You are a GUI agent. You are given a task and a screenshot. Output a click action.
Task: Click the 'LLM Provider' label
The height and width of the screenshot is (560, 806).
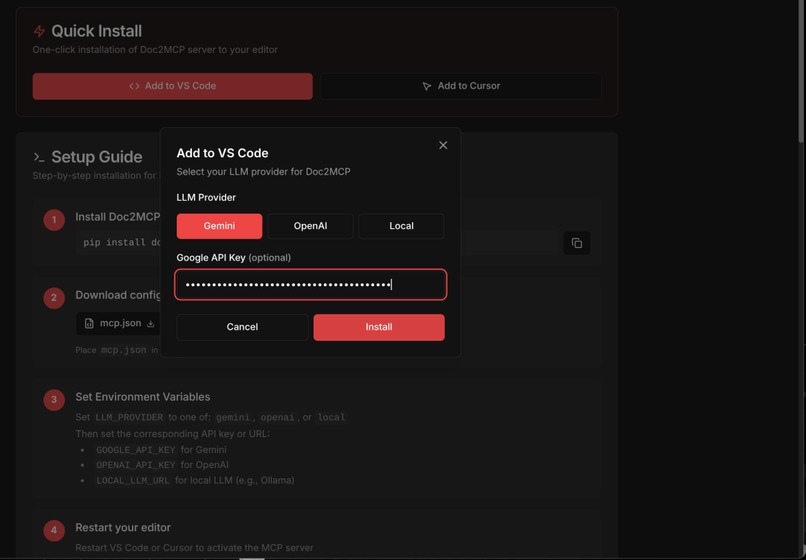[x=206, y=197]
